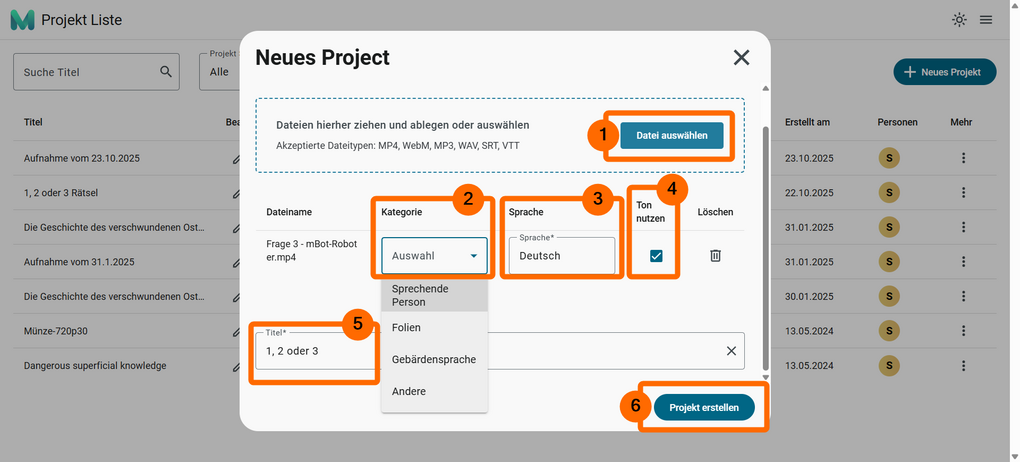Image resolution: width=1020 pixels, height=462 pixels.
Task: Open more options for 13.05.2024 Münze row
Action: click(x=964, y=331)
